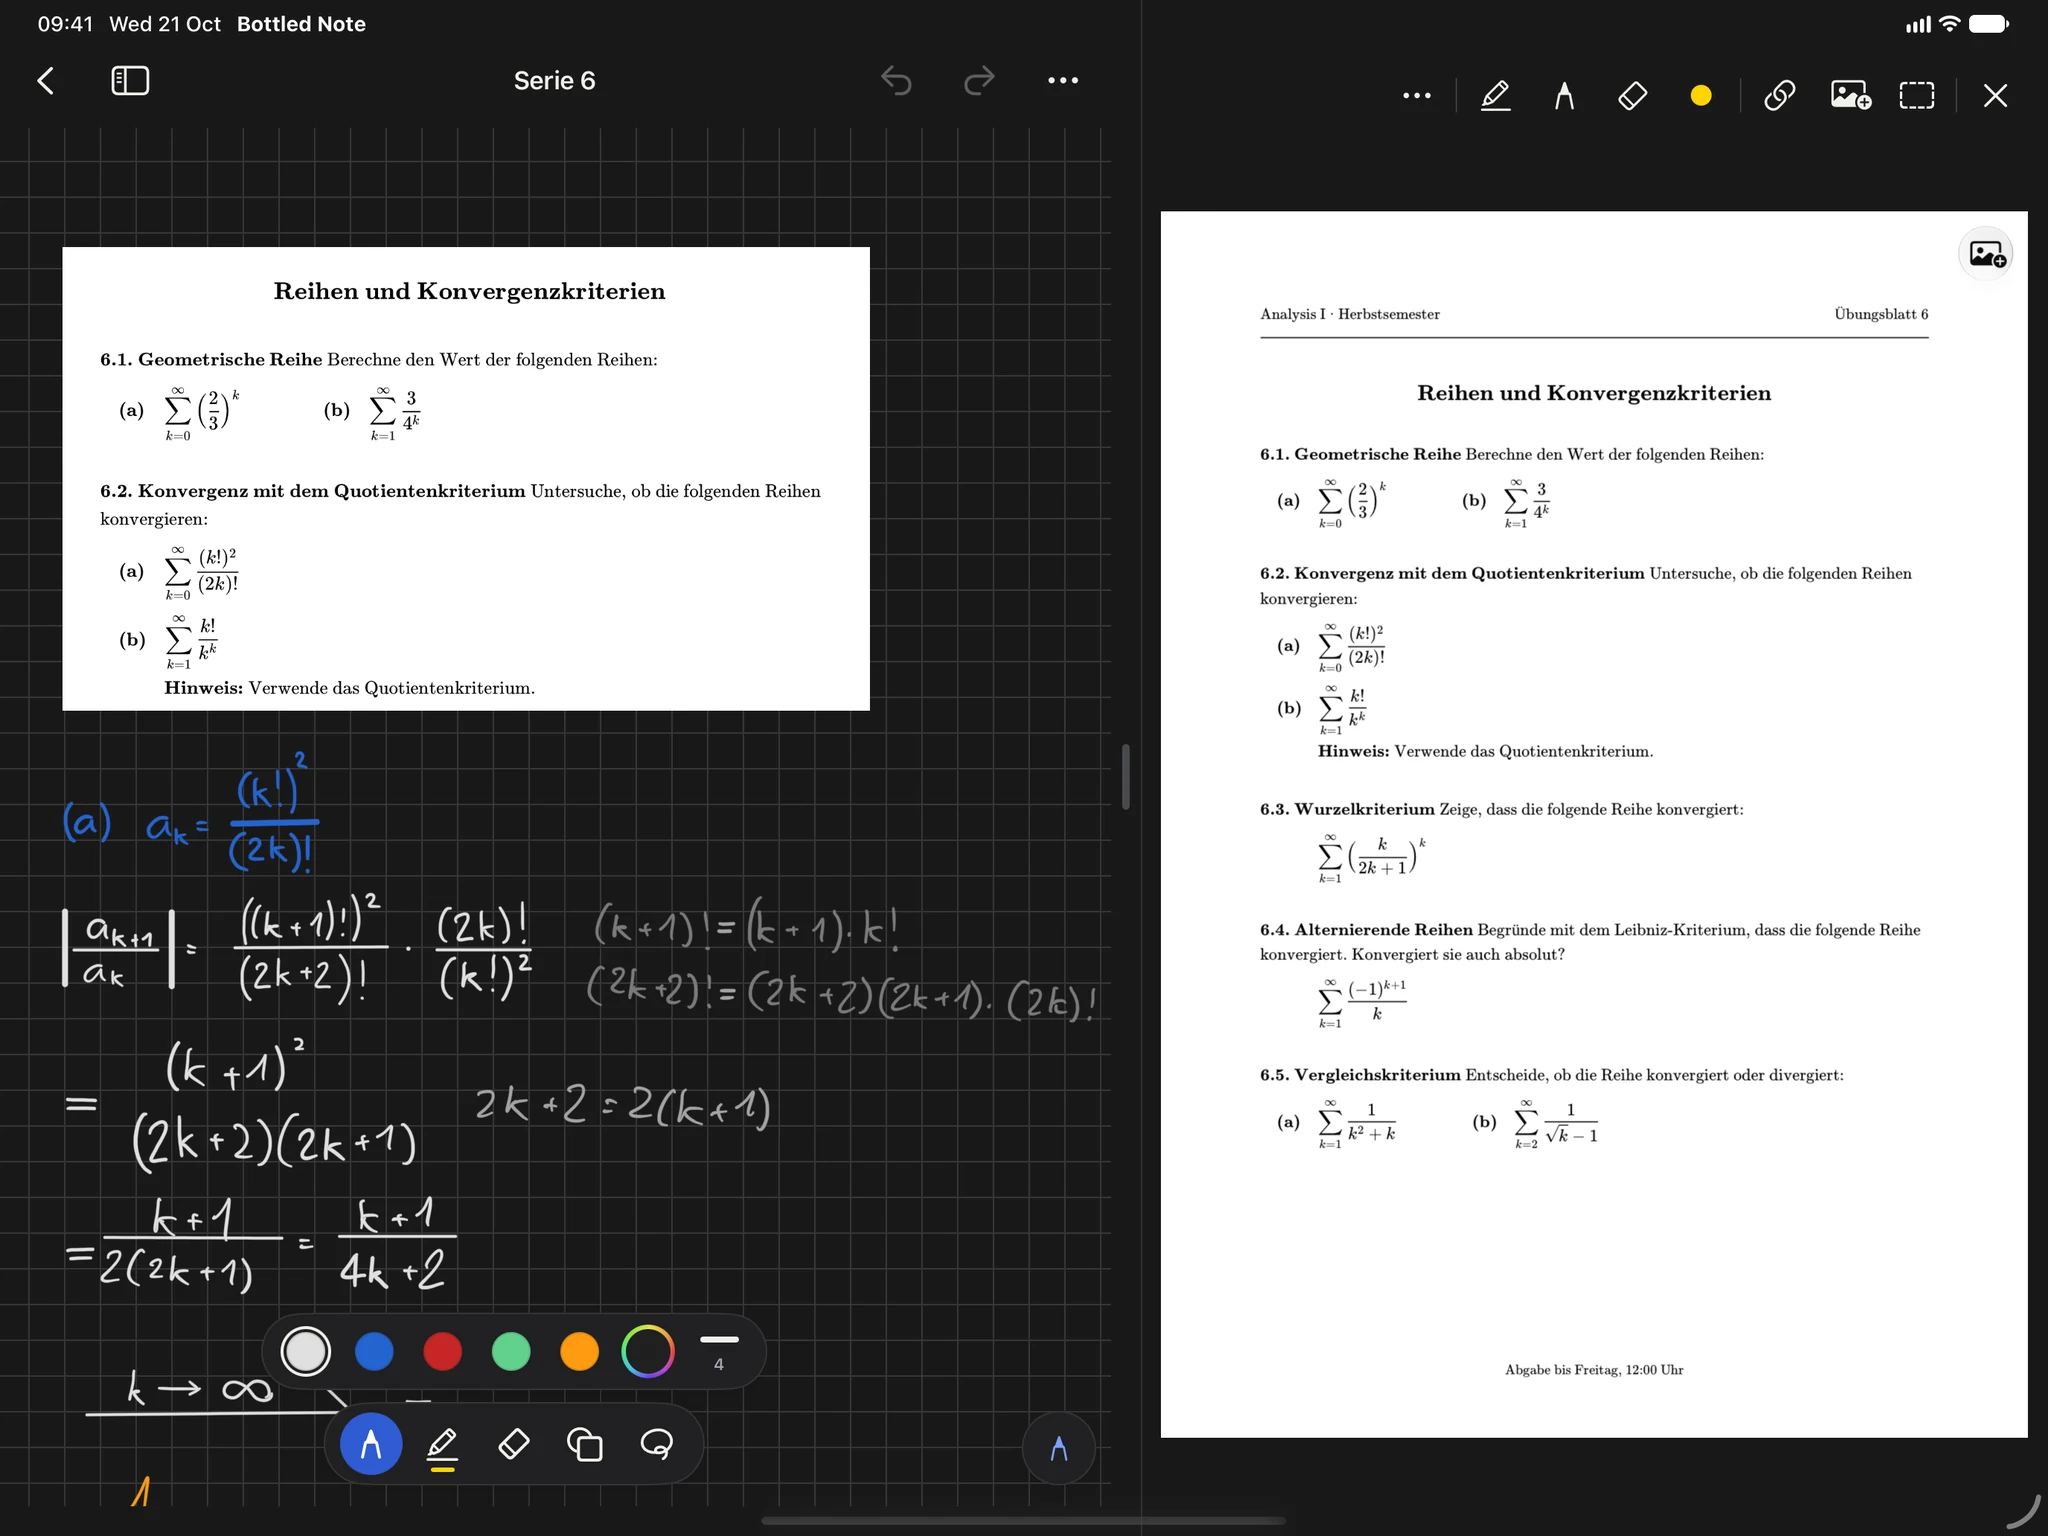Viewport: 2048px width, 1536px height.
Task: Tap the battery indicator in the status bar
Action: [1989, 24]
